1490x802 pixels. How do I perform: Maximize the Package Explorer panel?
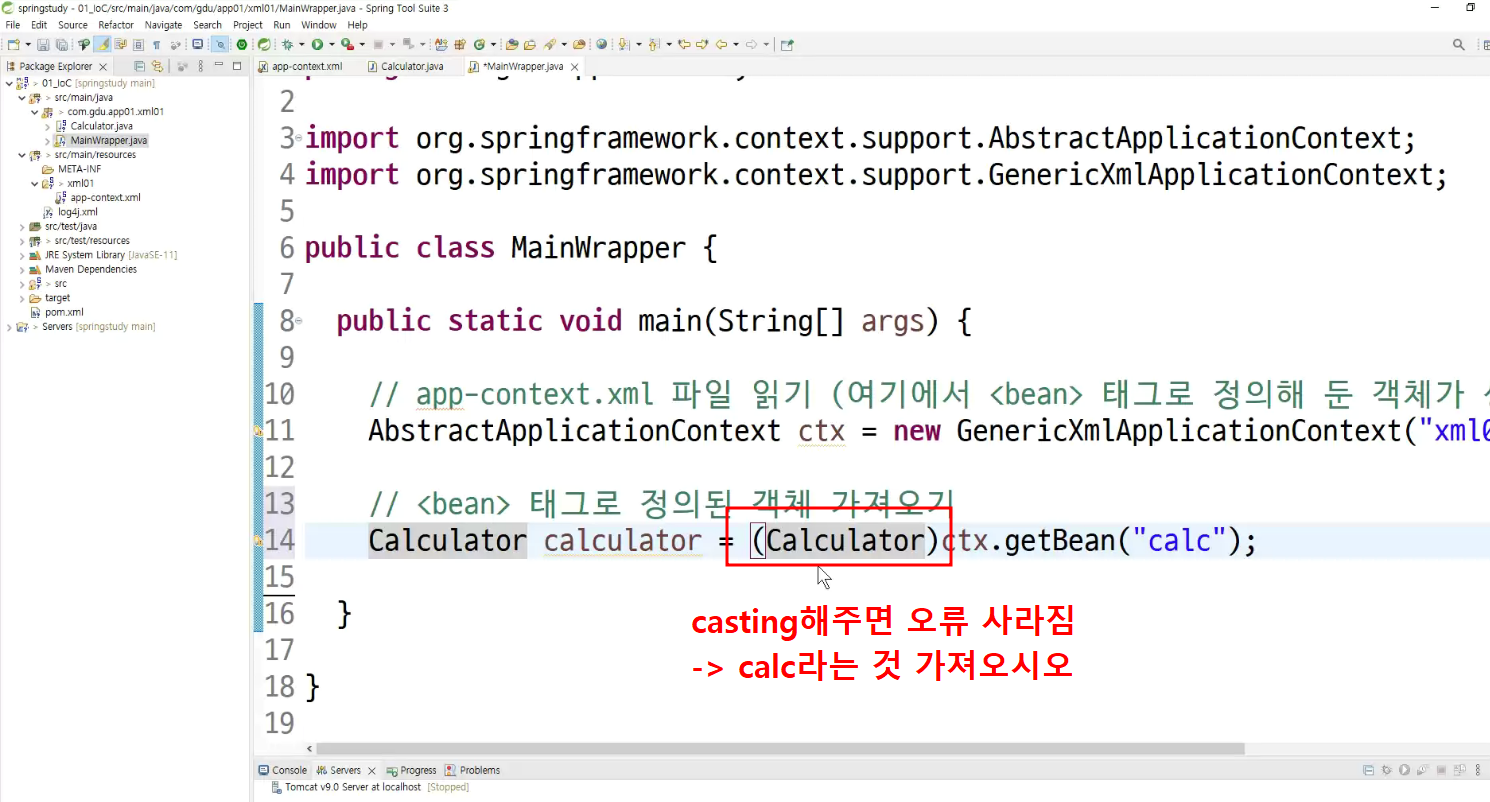tap(237, 66)
